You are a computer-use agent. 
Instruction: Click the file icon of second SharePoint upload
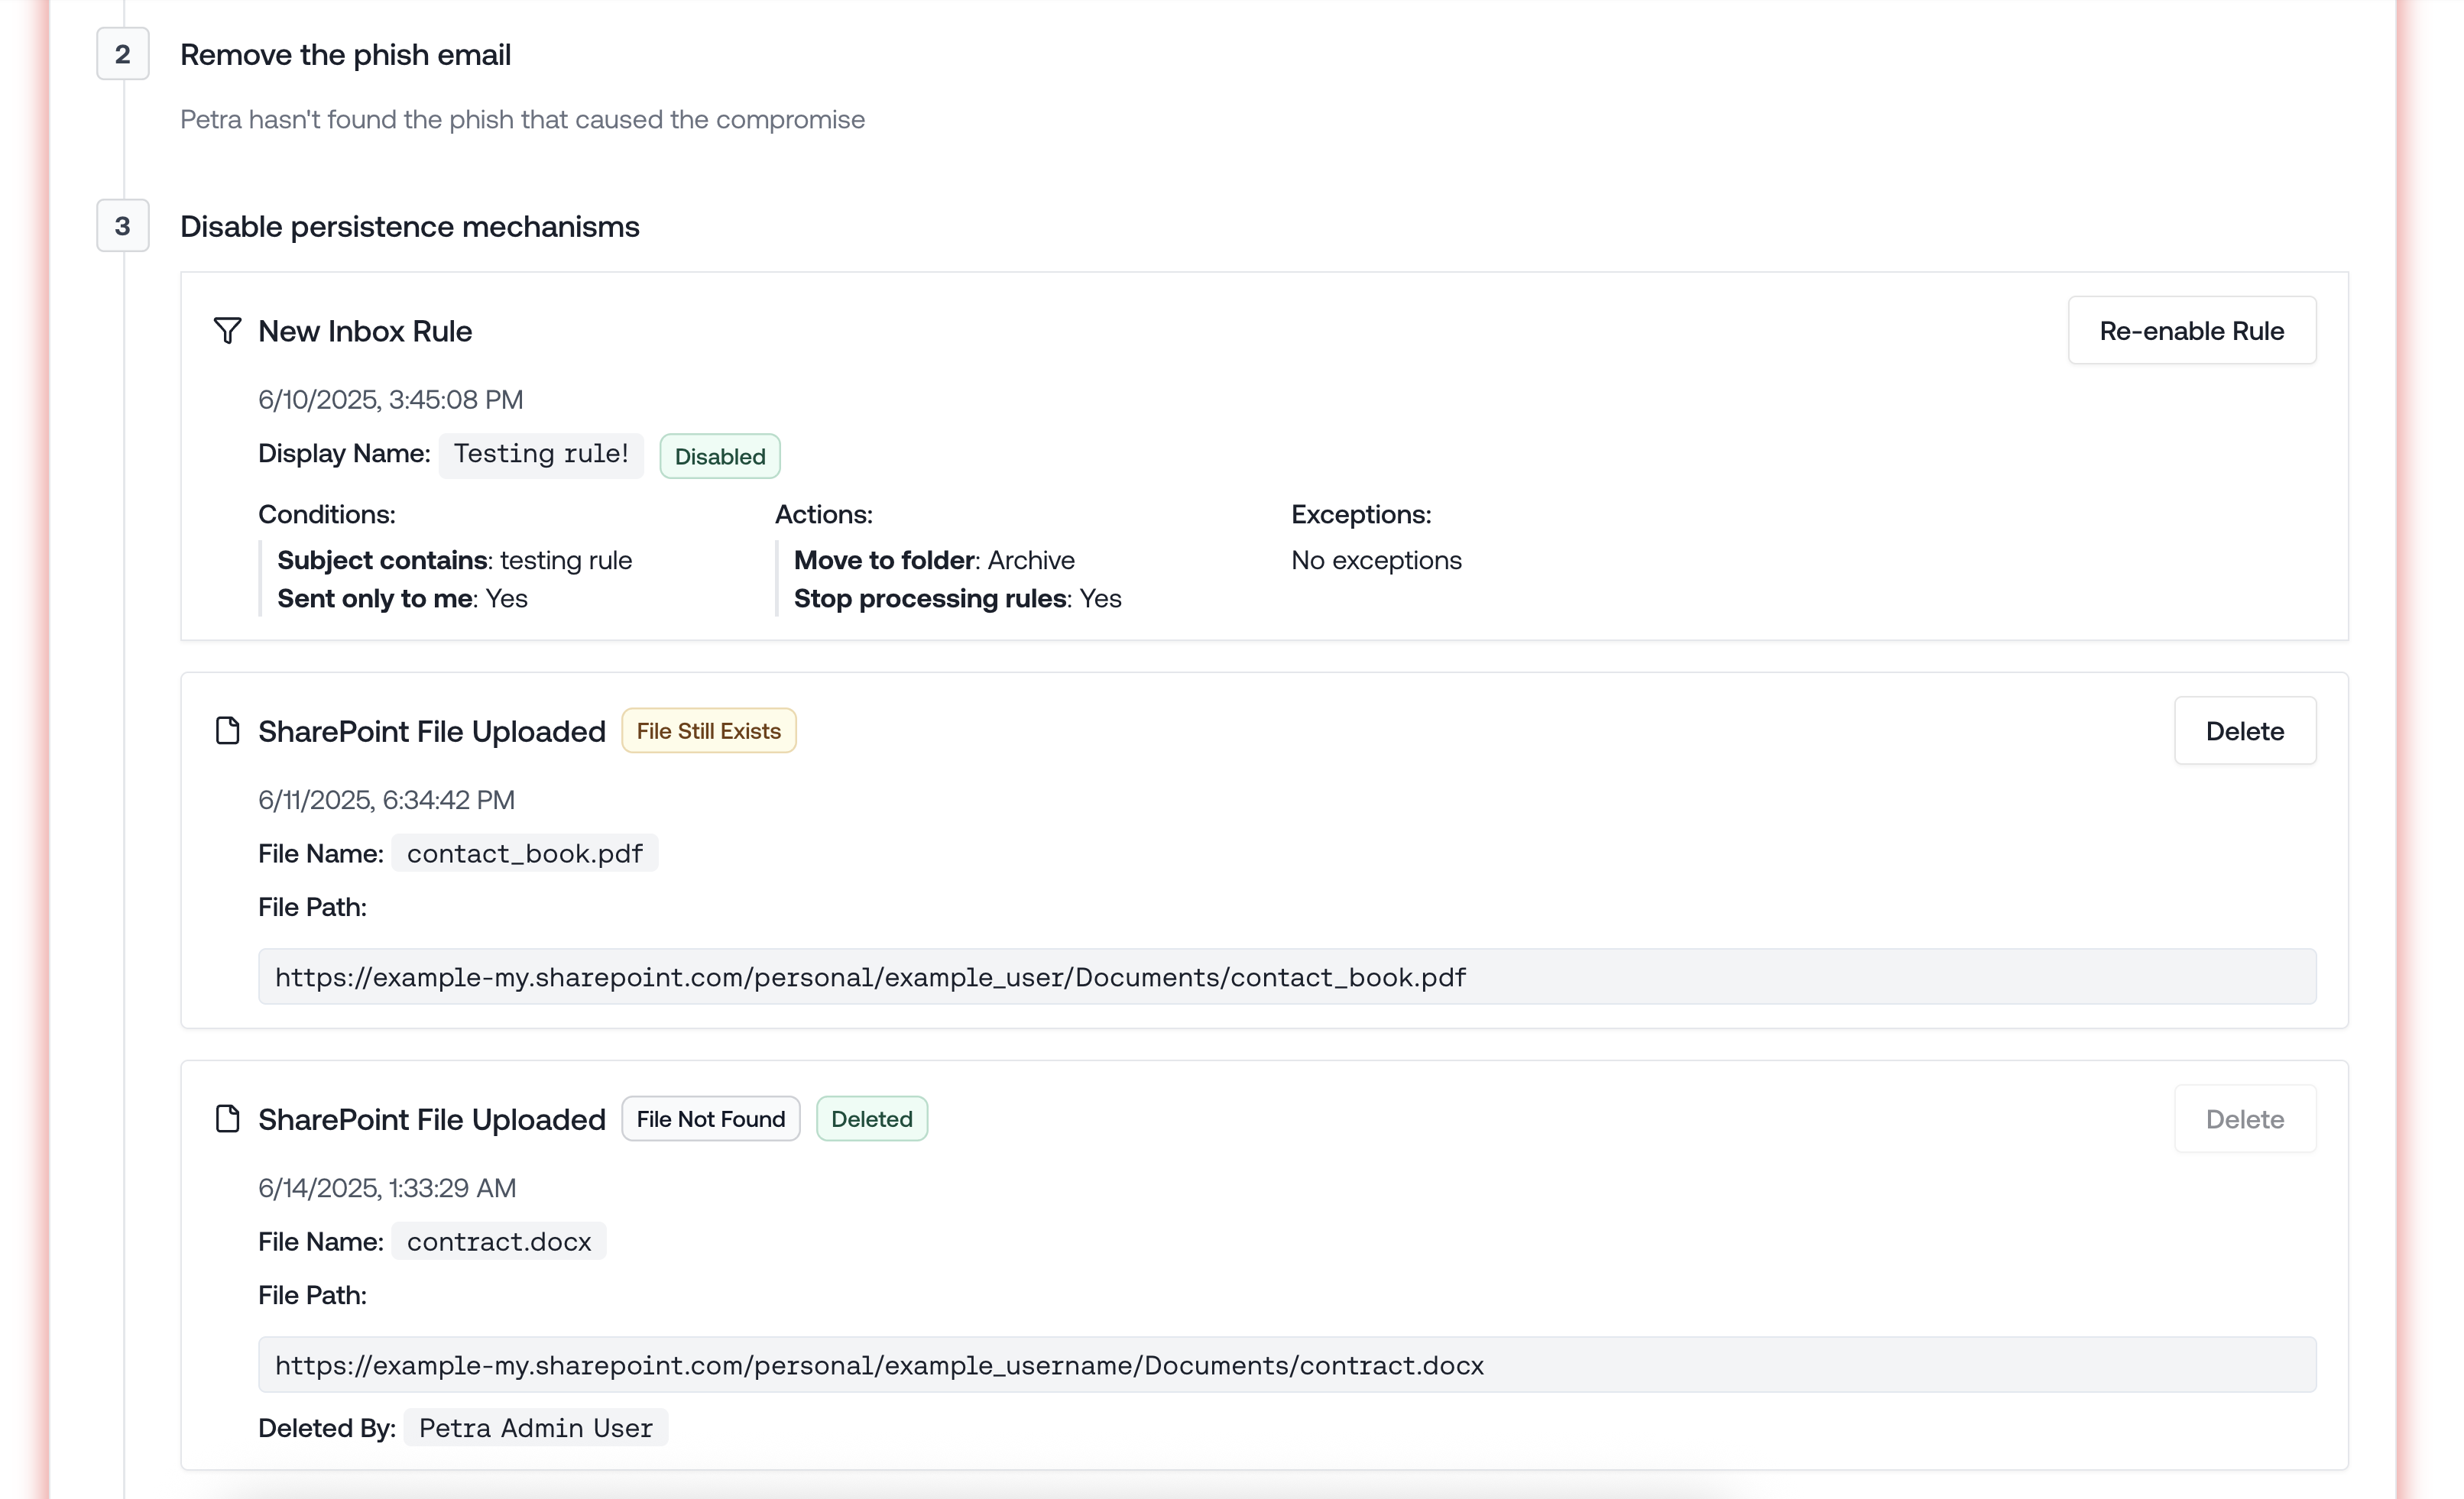point(227,1119)
